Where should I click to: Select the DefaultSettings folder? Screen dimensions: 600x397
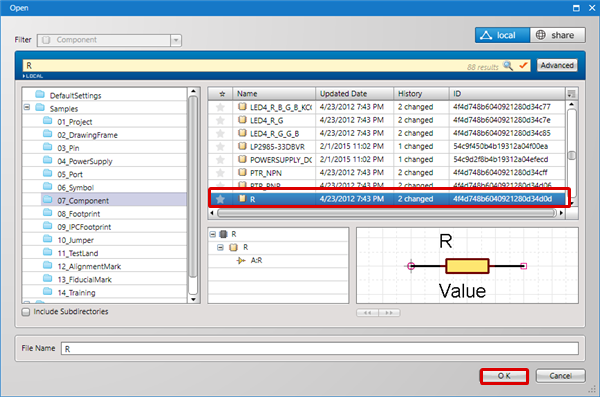75,95
